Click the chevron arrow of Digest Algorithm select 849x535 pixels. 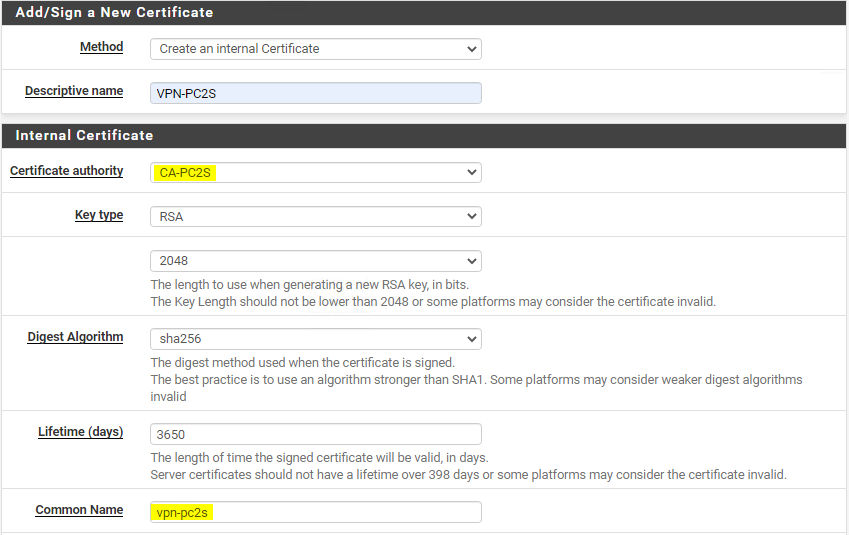472,339
